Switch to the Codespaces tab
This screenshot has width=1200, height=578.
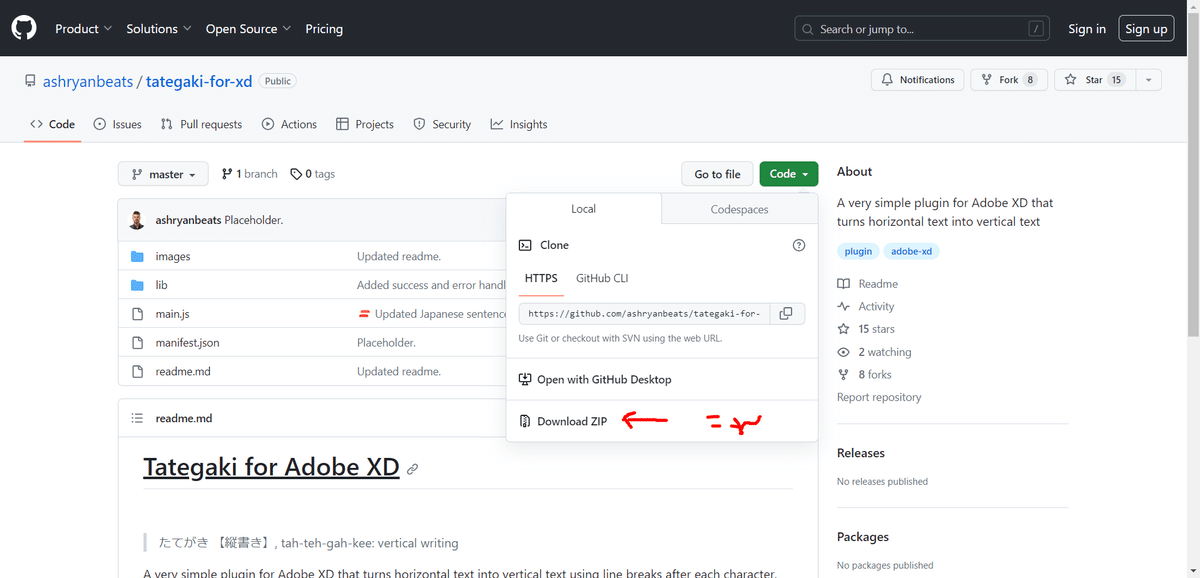740,209
